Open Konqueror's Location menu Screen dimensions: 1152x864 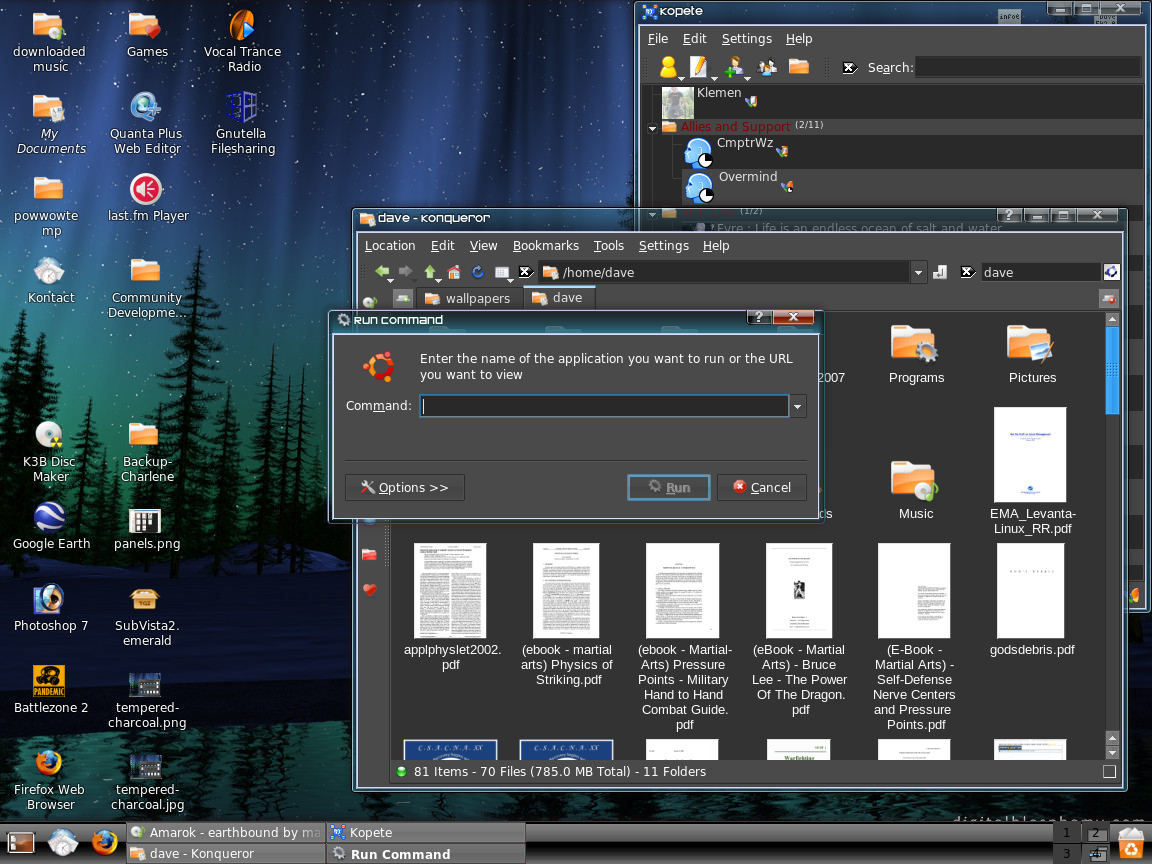(x=390, y=245)
